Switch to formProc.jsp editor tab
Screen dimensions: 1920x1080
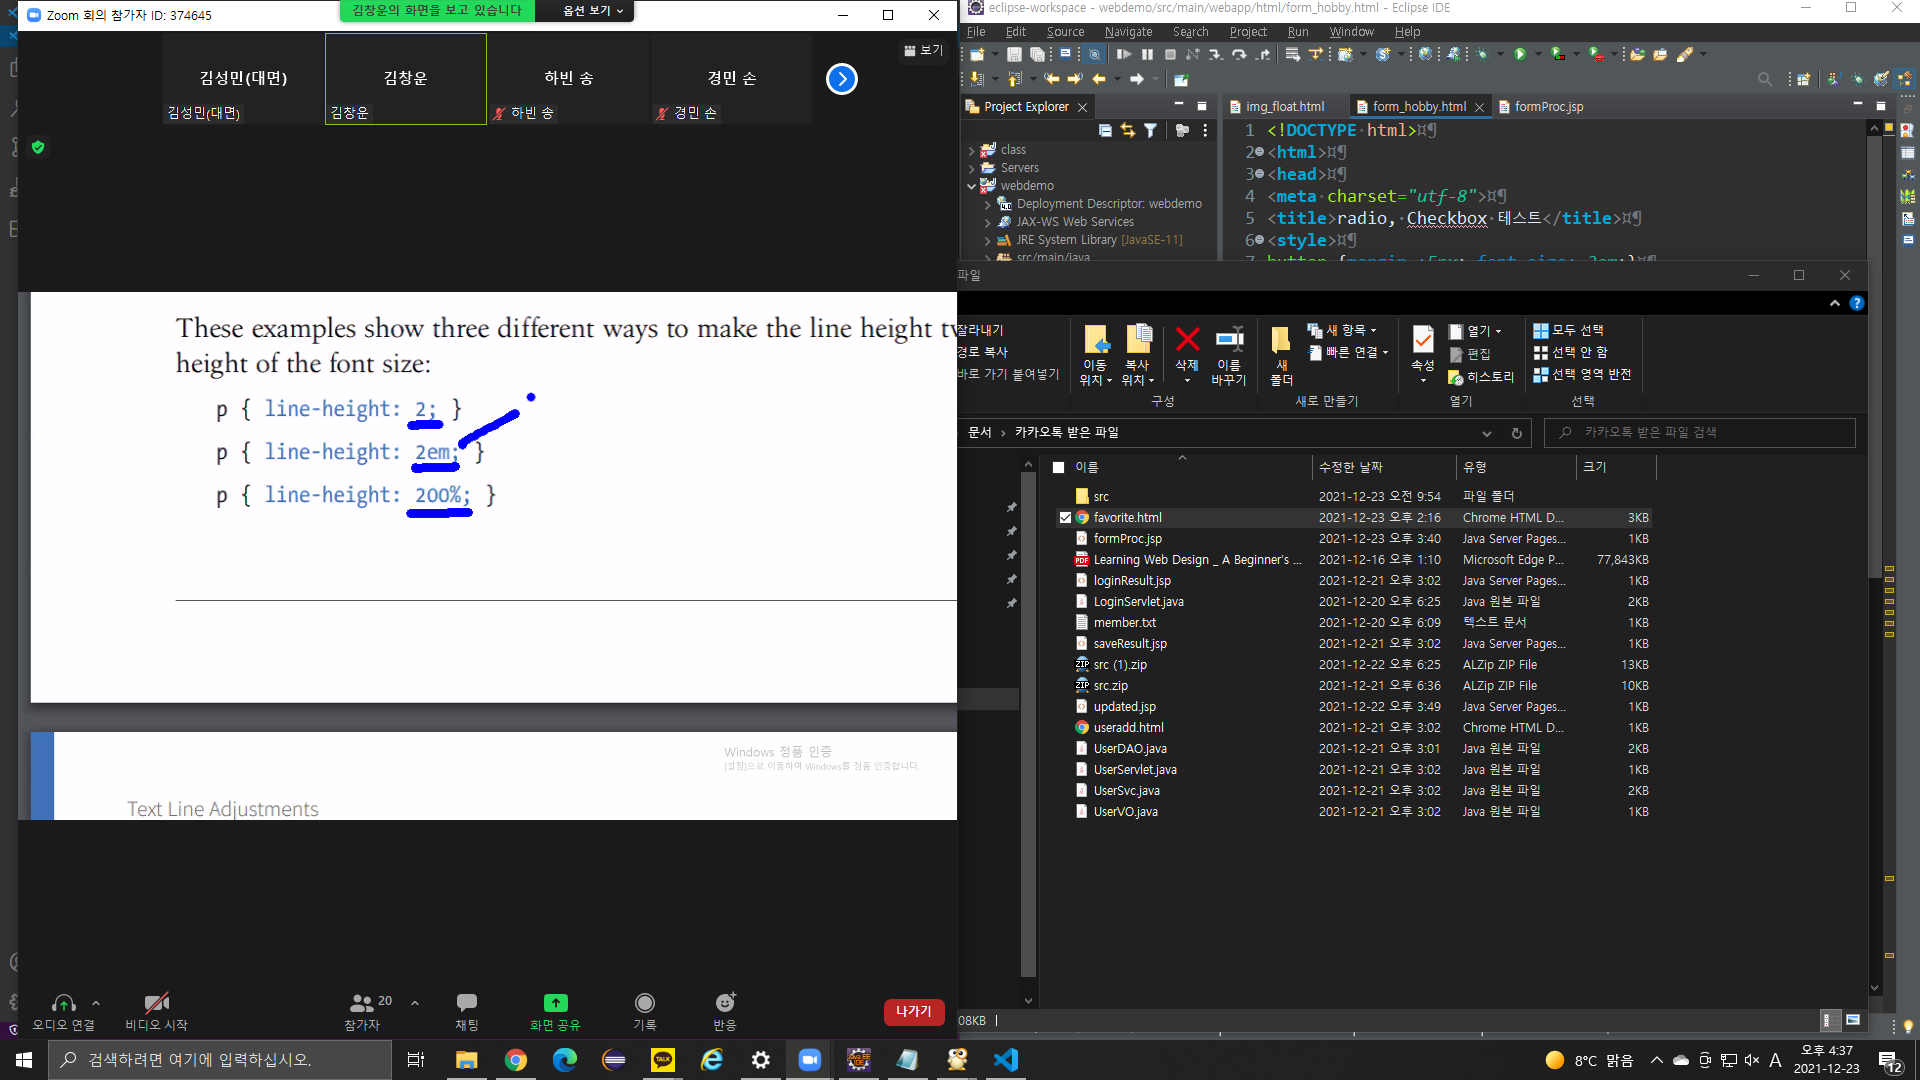[1548, 107]
